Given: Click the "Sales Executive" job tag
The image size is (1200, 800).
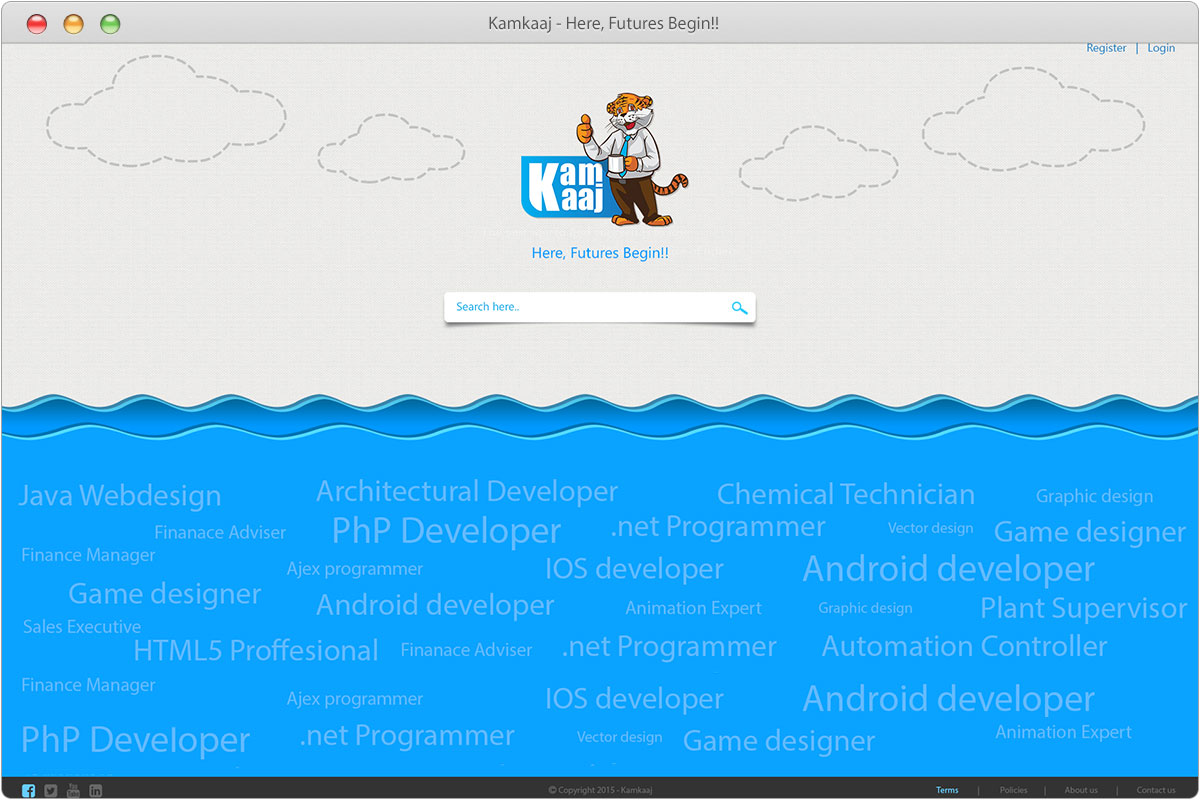Looking at the screenshot, I should [x=82, y=627].
